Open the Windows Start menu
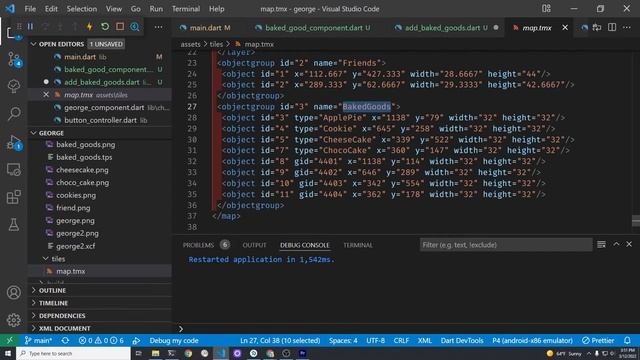Image resolution: width=640 pixels, height=360 pixels. tap(7, 353)
